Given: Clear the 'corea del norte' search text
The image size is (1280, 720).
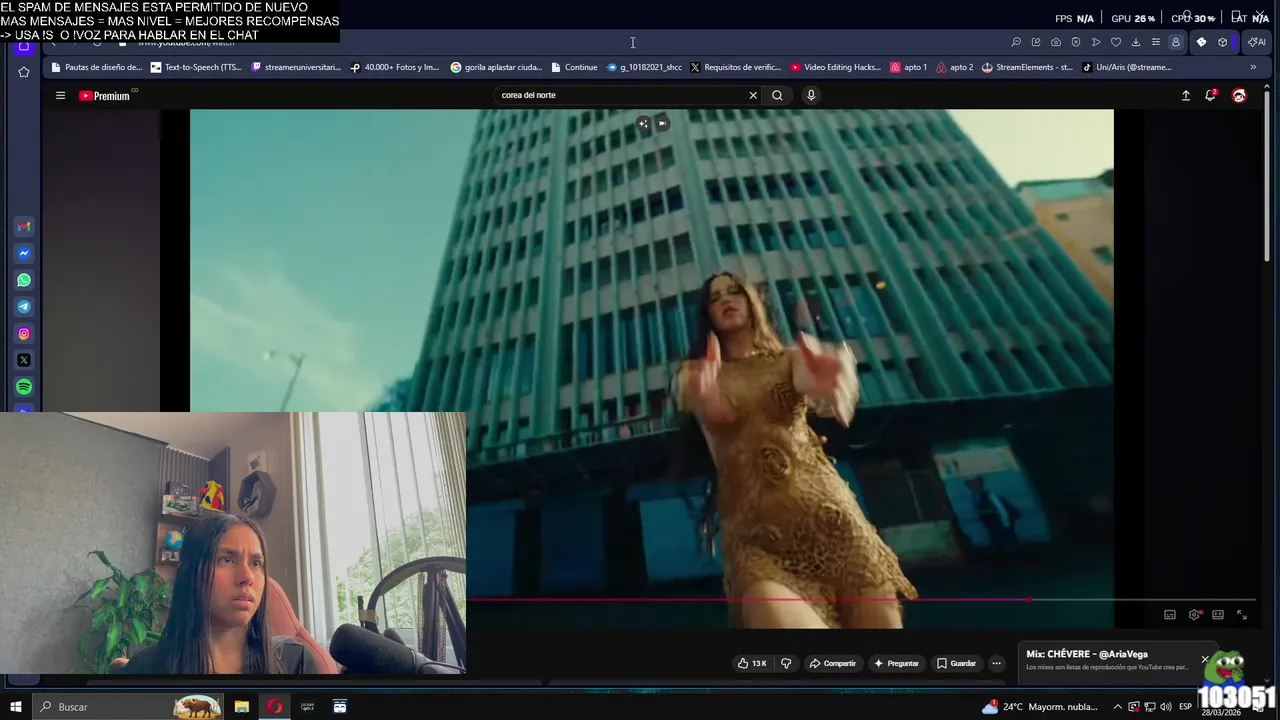Looking at the screenshot, I should 753,95.
